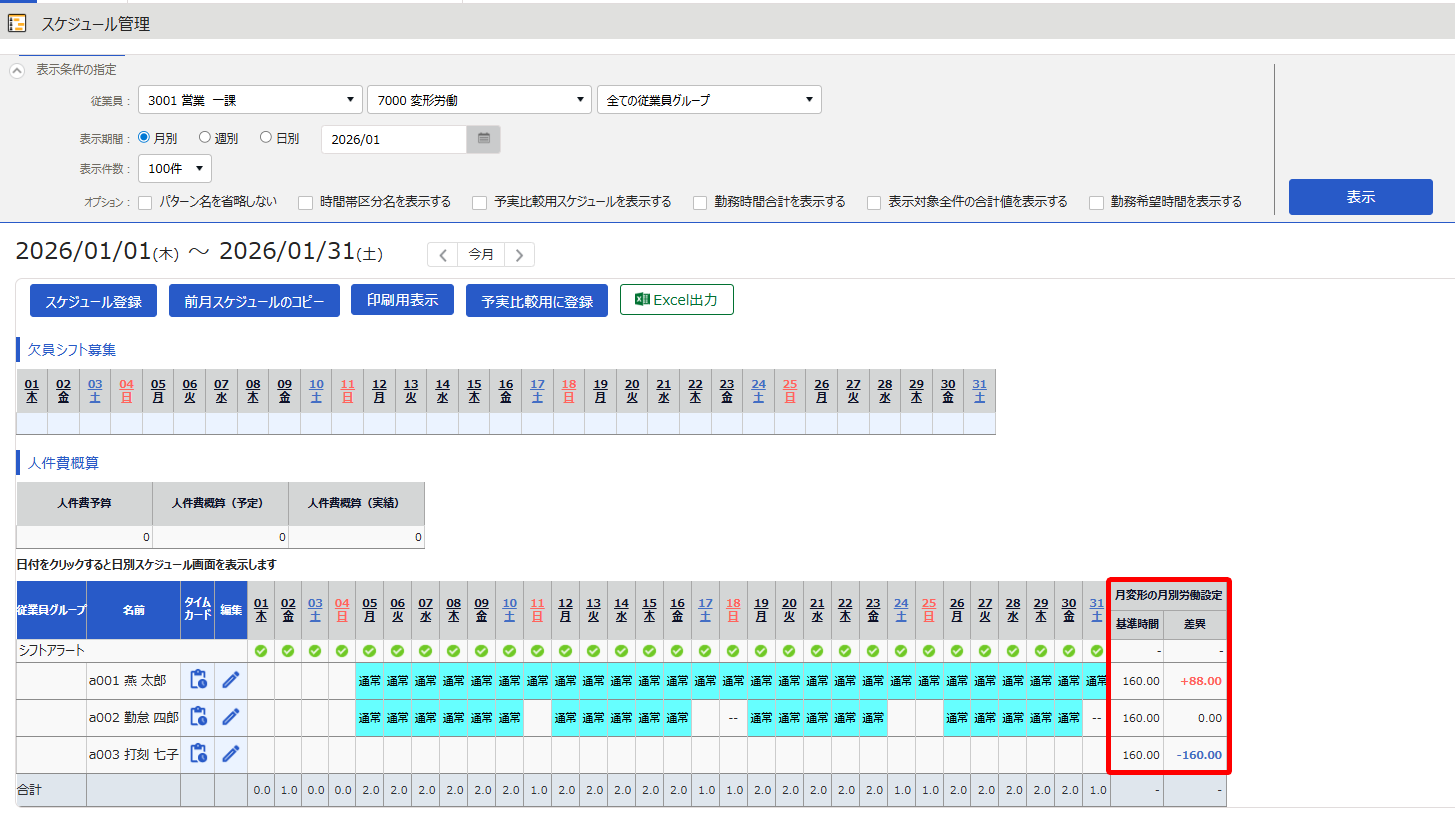The image size is (1455, 827).
Task: Open the 3001 営業 一課 department dropdown
Action: coord(250,100)
